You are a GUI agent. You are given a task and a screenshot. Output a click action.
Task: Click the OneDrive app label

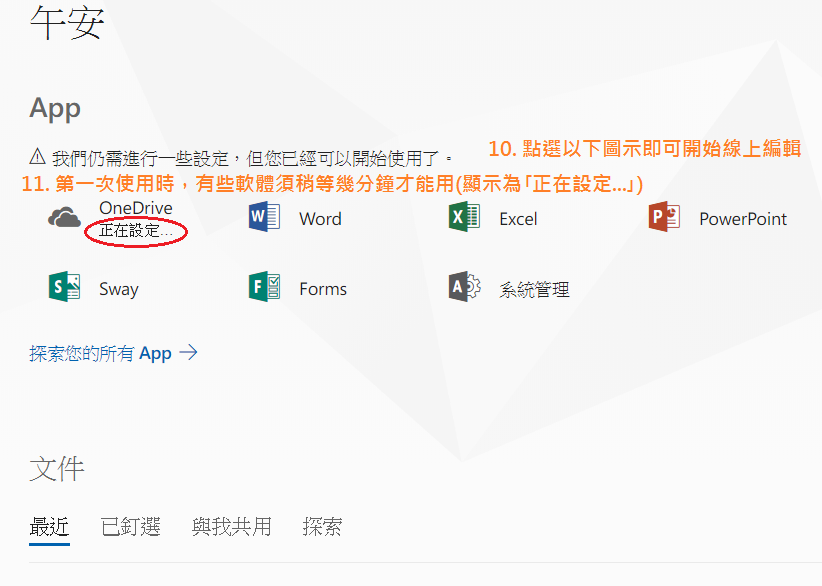[136, 208]
